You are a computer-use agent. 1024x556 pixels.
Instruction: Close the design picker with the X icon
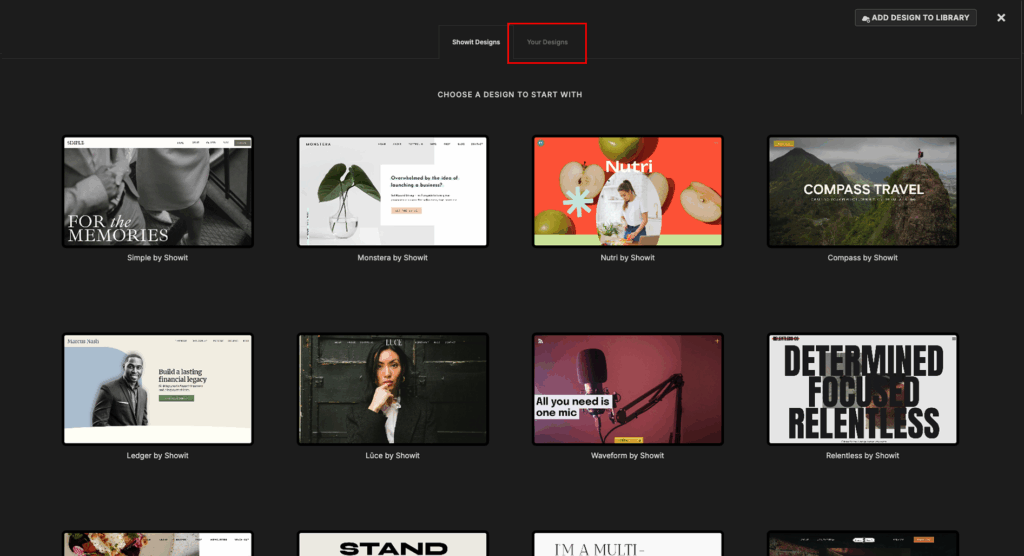point(1001,18)
